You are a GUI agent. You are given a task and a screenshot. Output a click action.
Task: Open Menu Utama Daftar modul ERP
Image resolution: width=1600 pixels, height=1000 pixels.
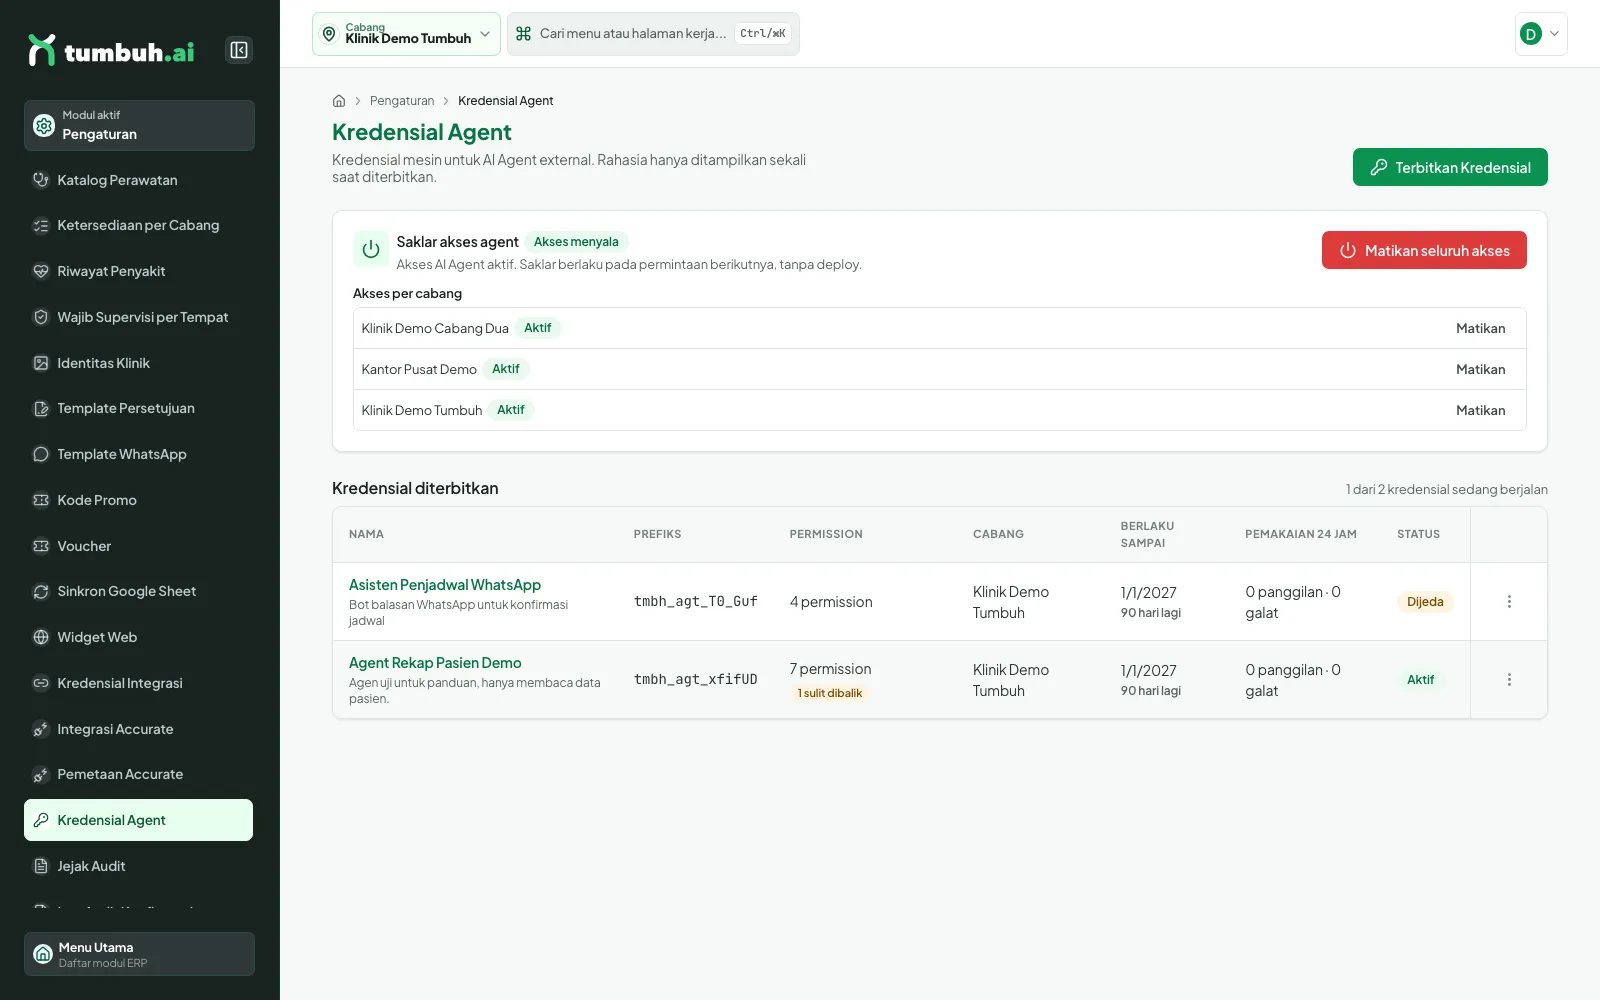[139, 954]
